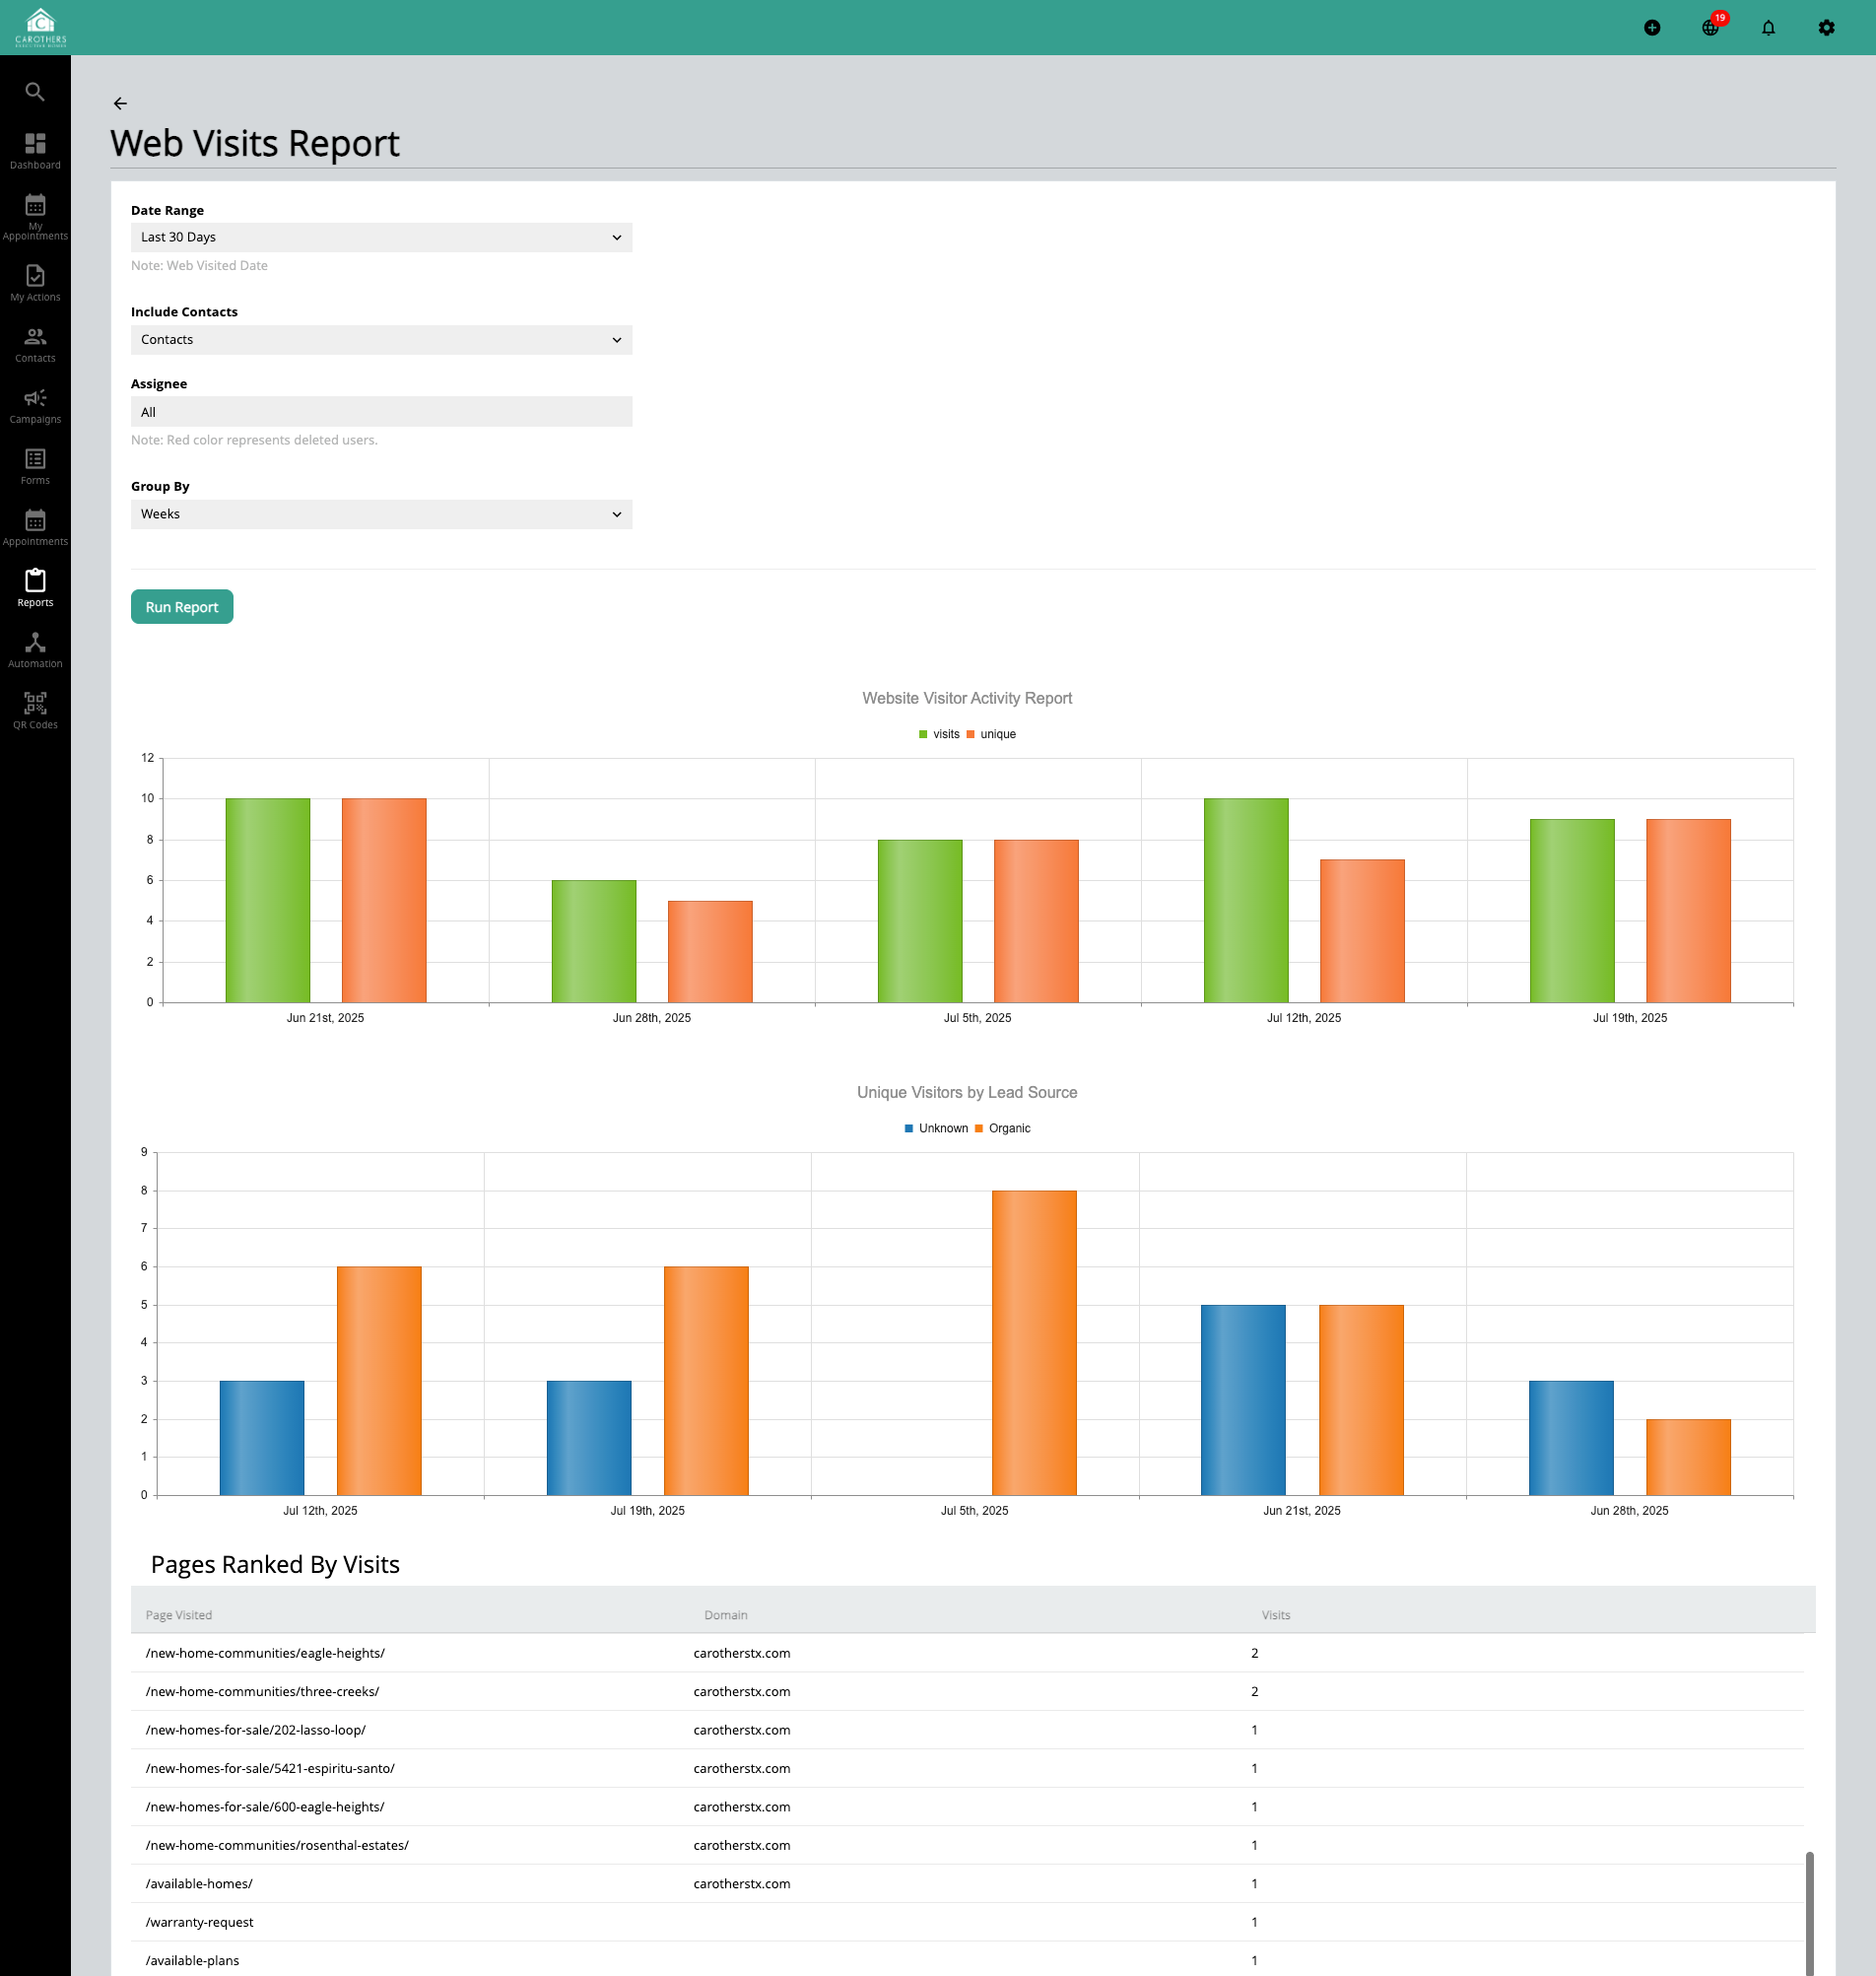
Task: Click the rosenthal-estates page row
Action: 967,1845
